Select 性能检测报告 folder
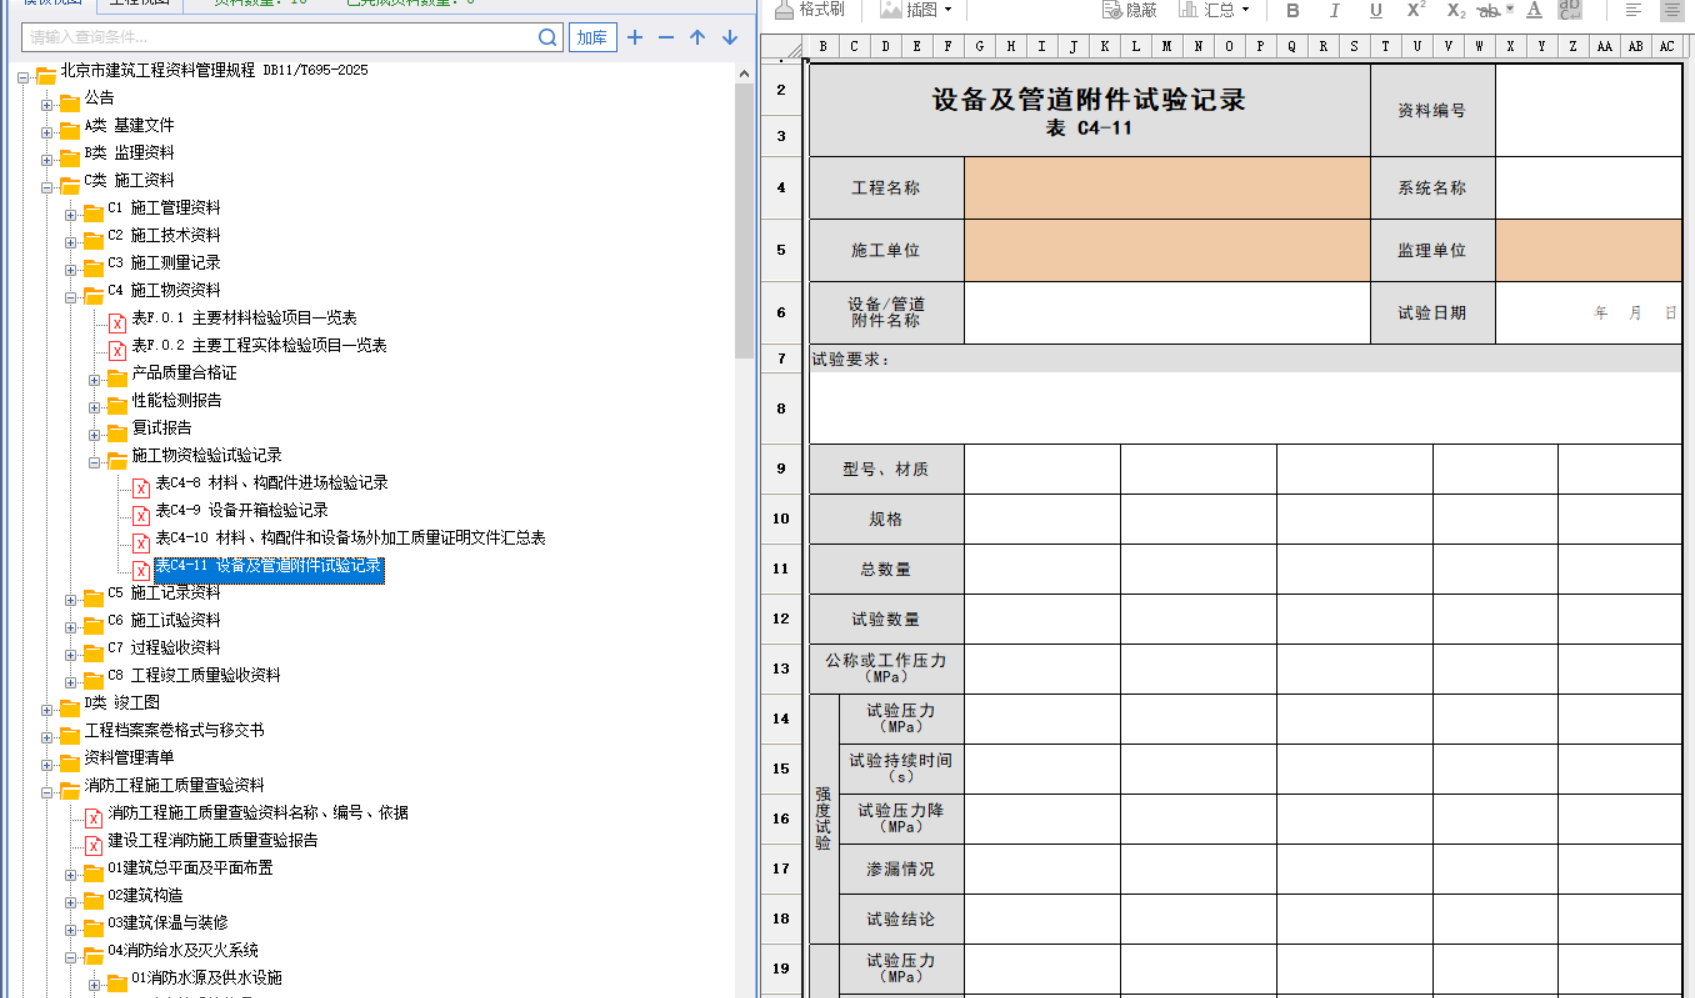The image size is (1695, 998). click(176, 400)
